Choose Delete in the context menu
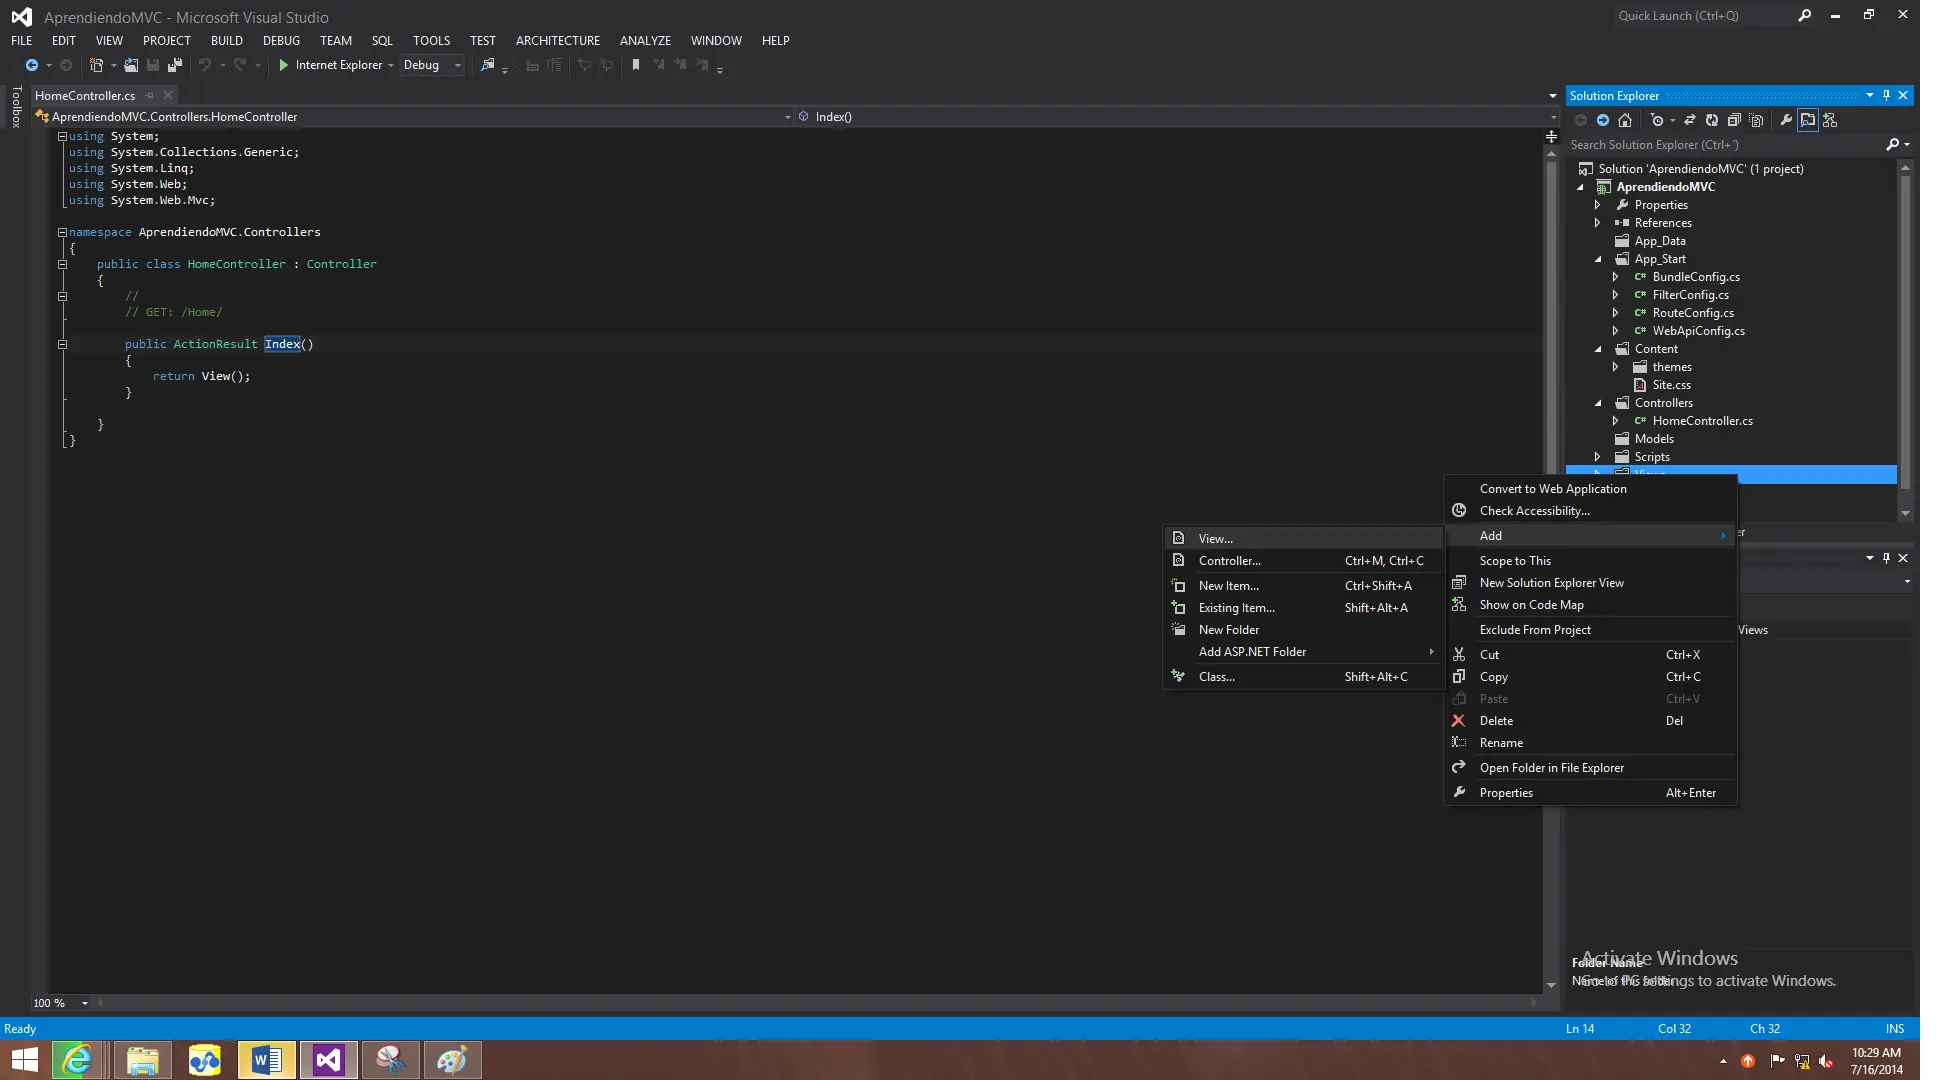Viewport: 1942px width, 1080px height. tap(1590, 721)
